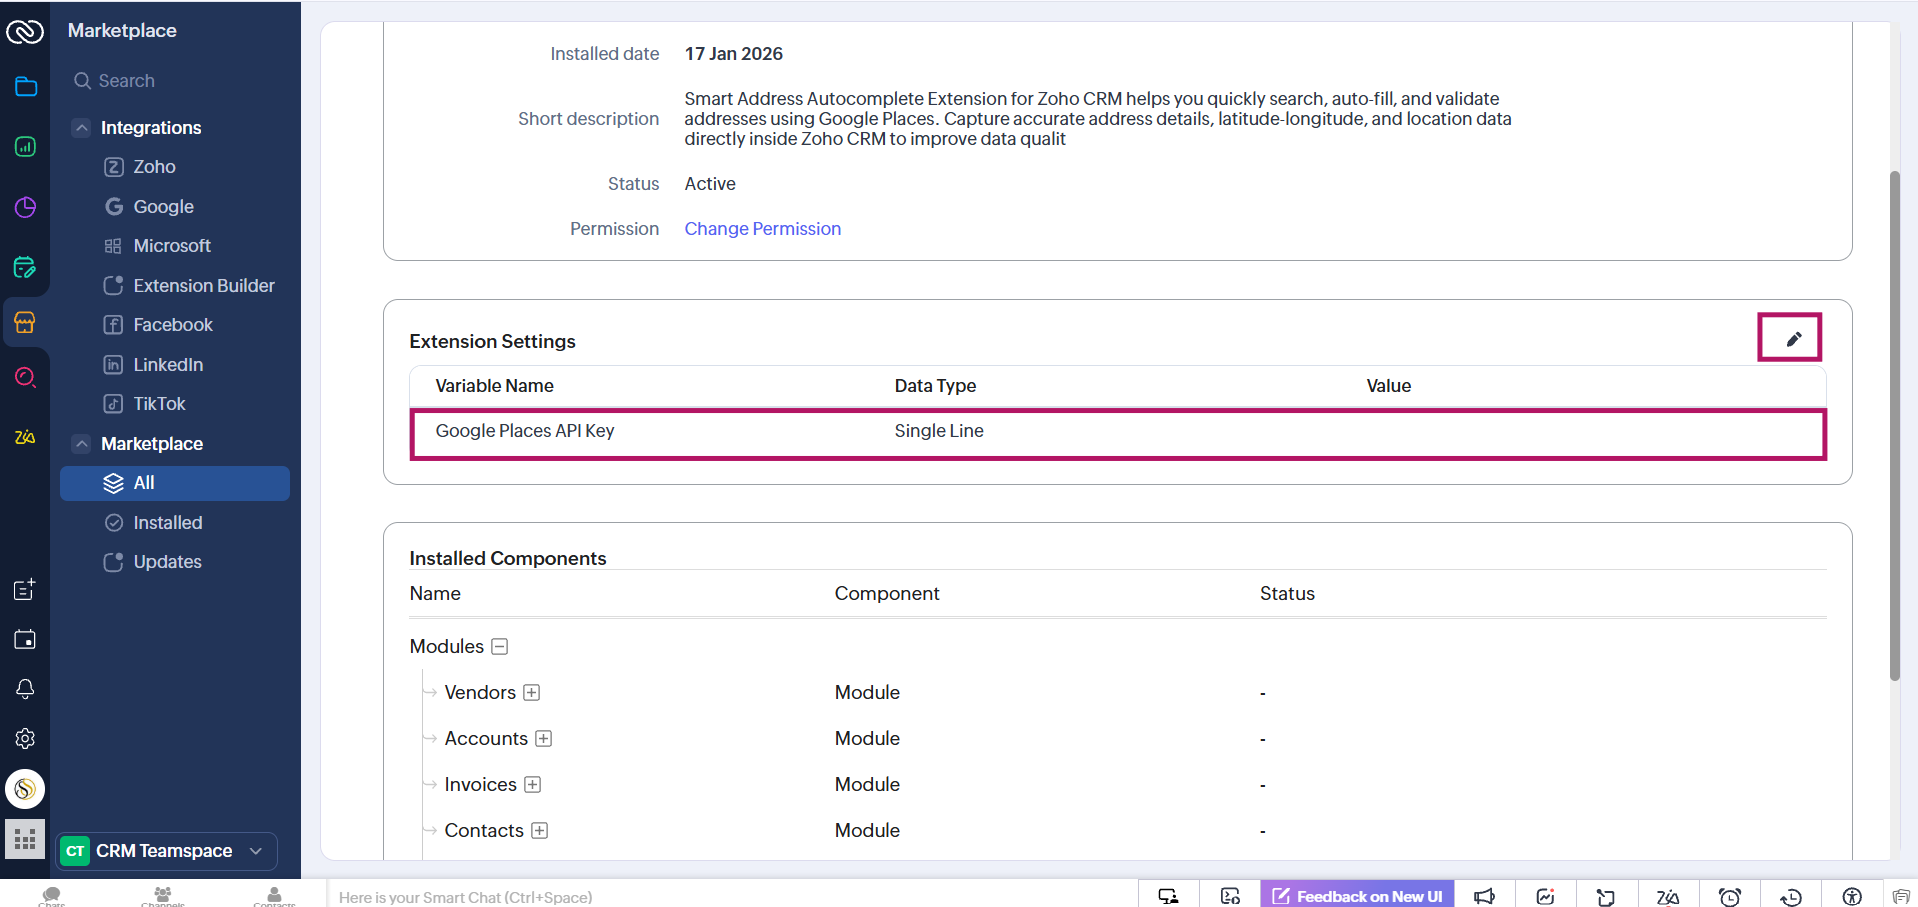Click the recent history clock icon bottom right
1918x907 pixels.
point(1790,895)
